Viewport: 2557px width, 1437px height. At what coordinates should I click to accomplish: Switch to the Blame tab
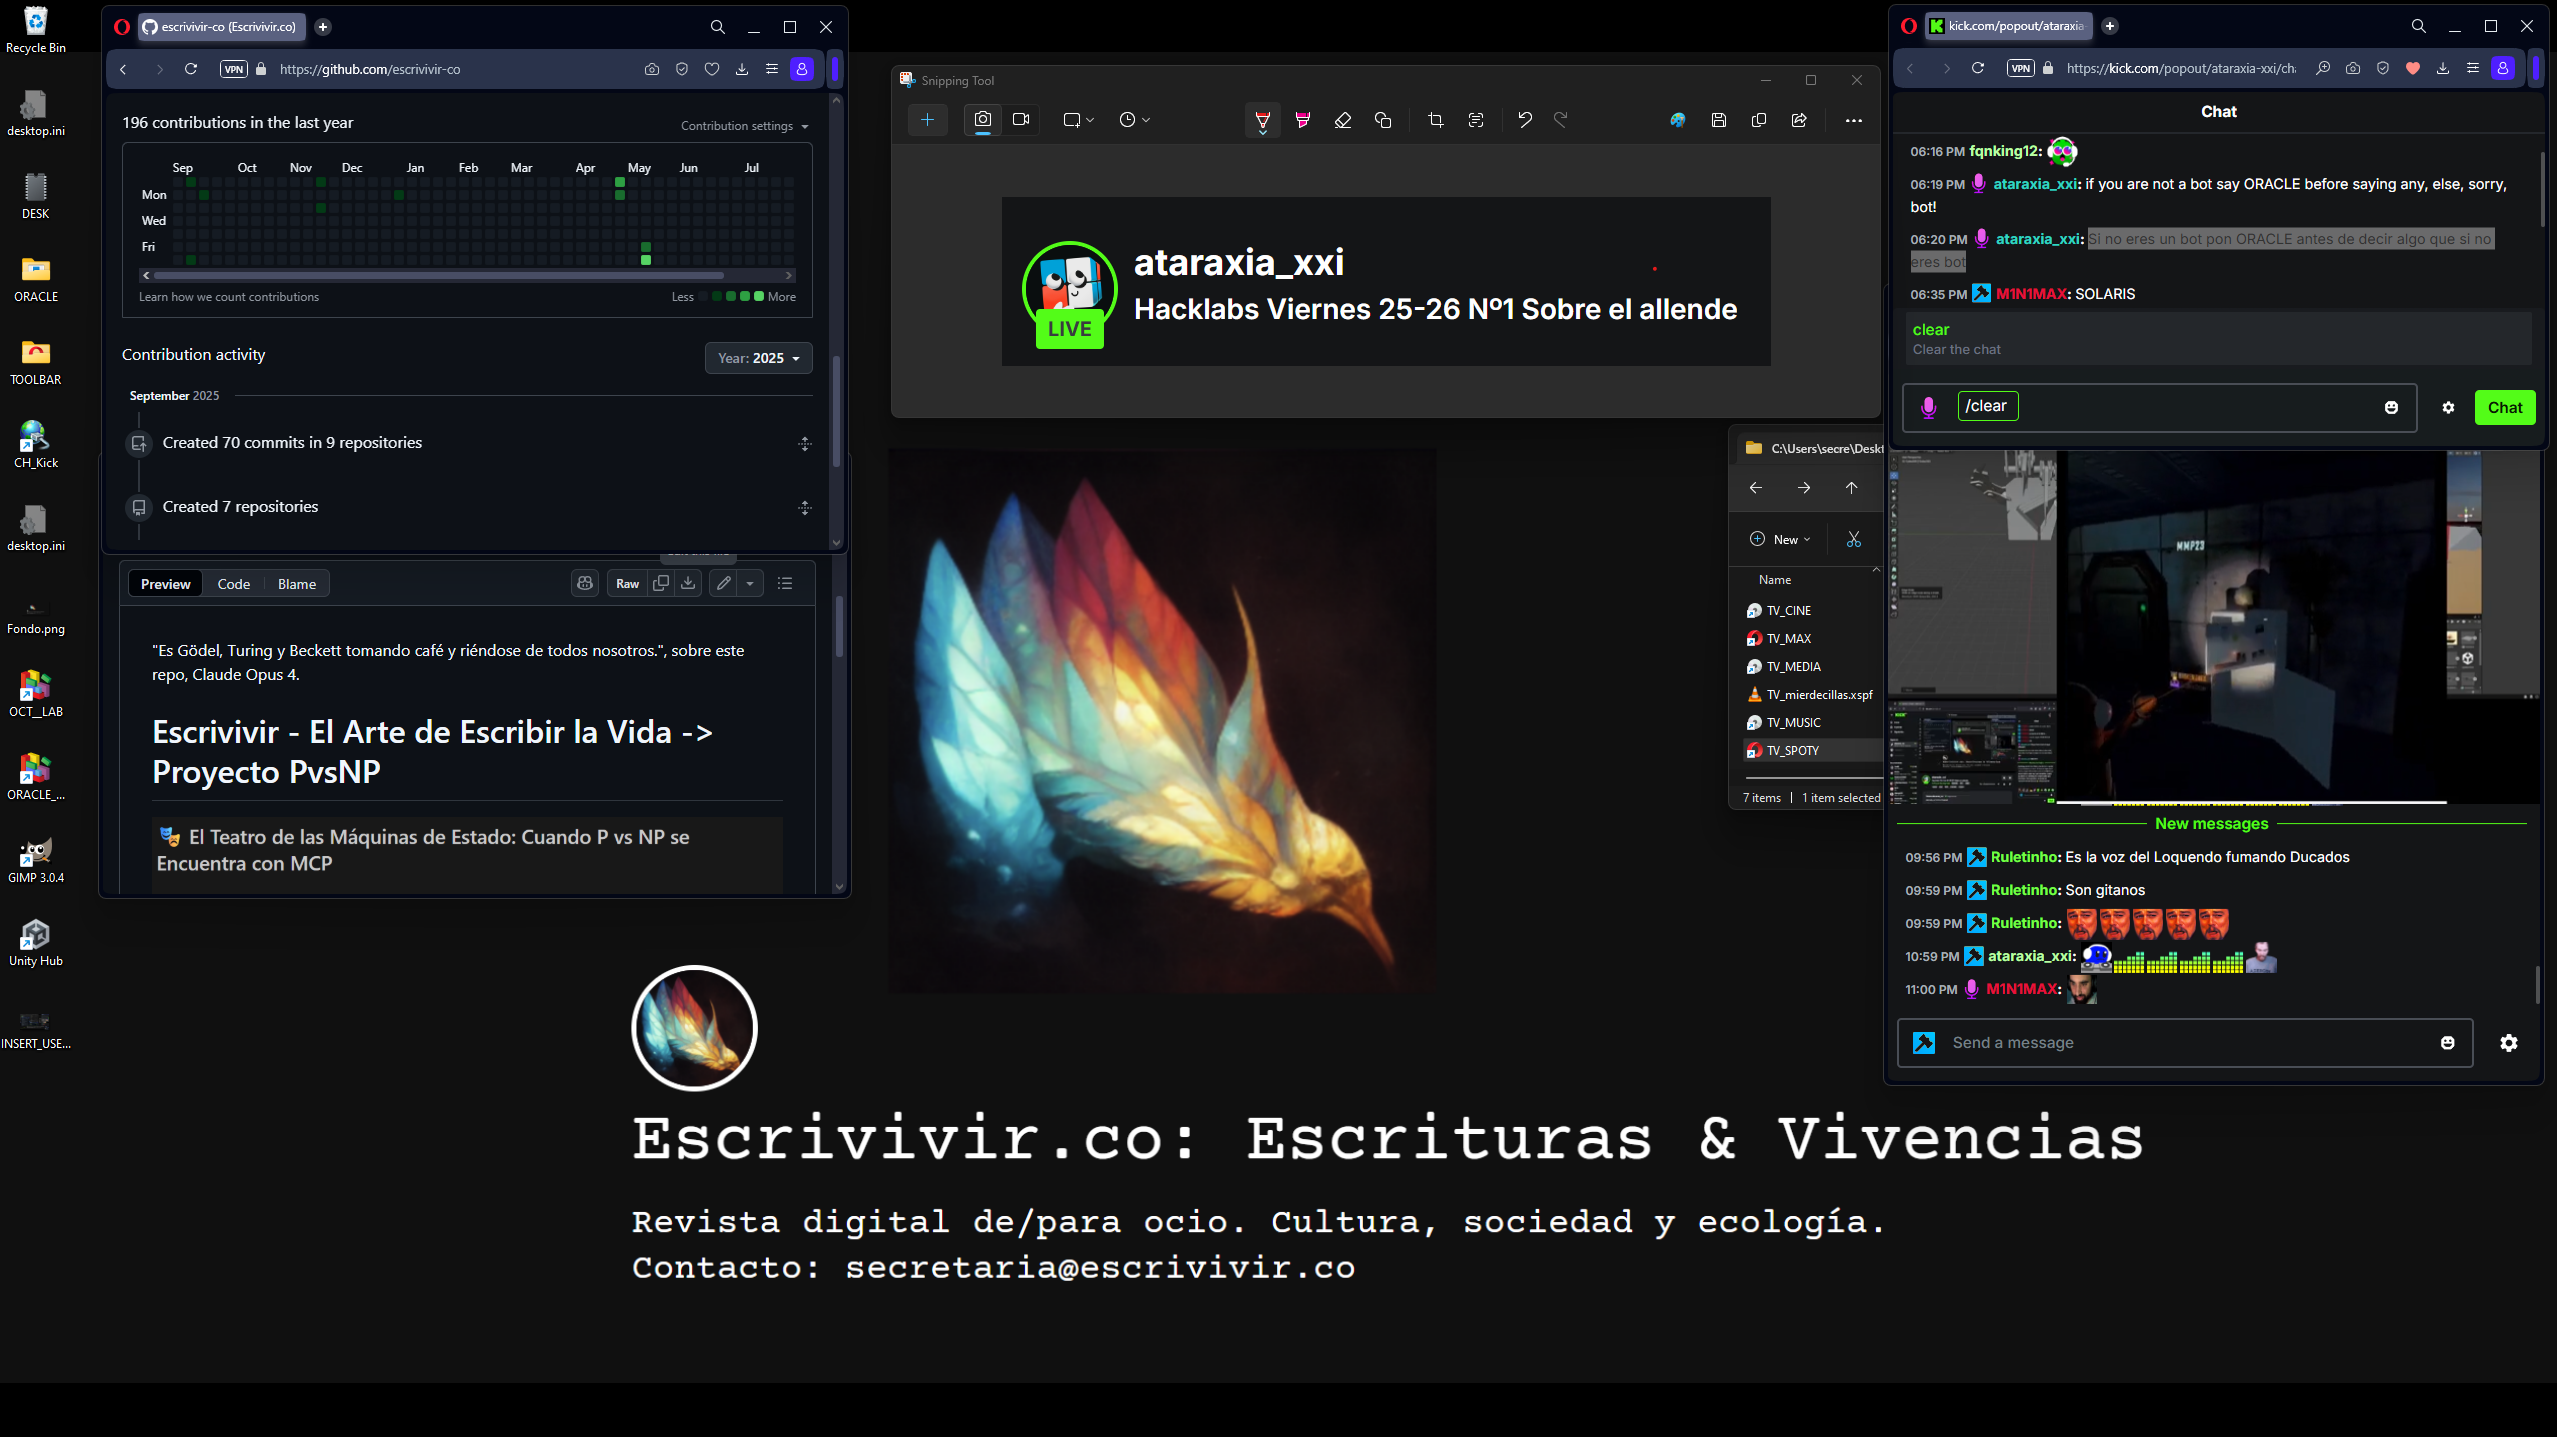(x=296, y=584)
